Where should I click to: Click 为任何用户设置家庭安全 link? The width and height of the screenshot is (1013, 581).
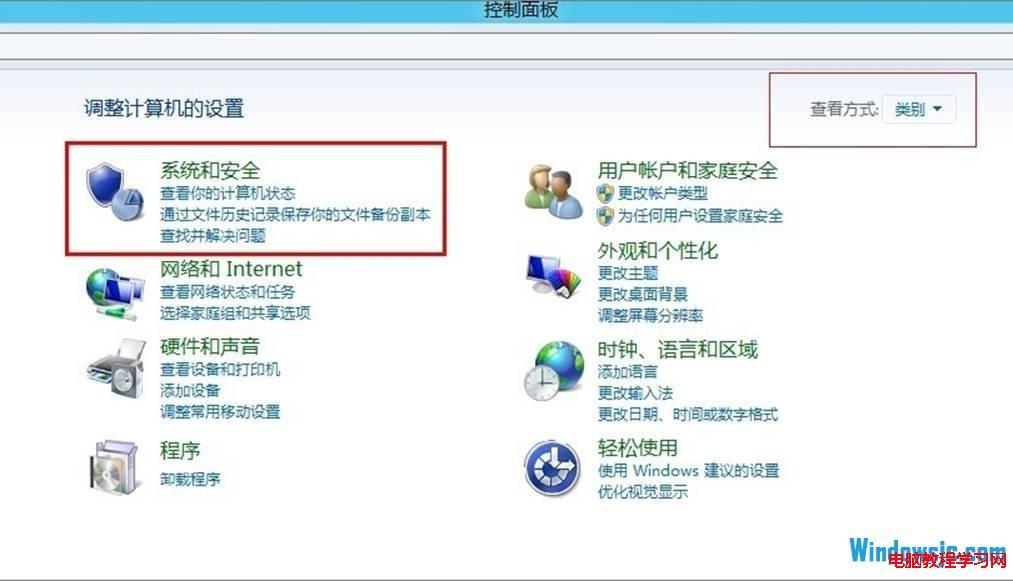pos(700,216)
